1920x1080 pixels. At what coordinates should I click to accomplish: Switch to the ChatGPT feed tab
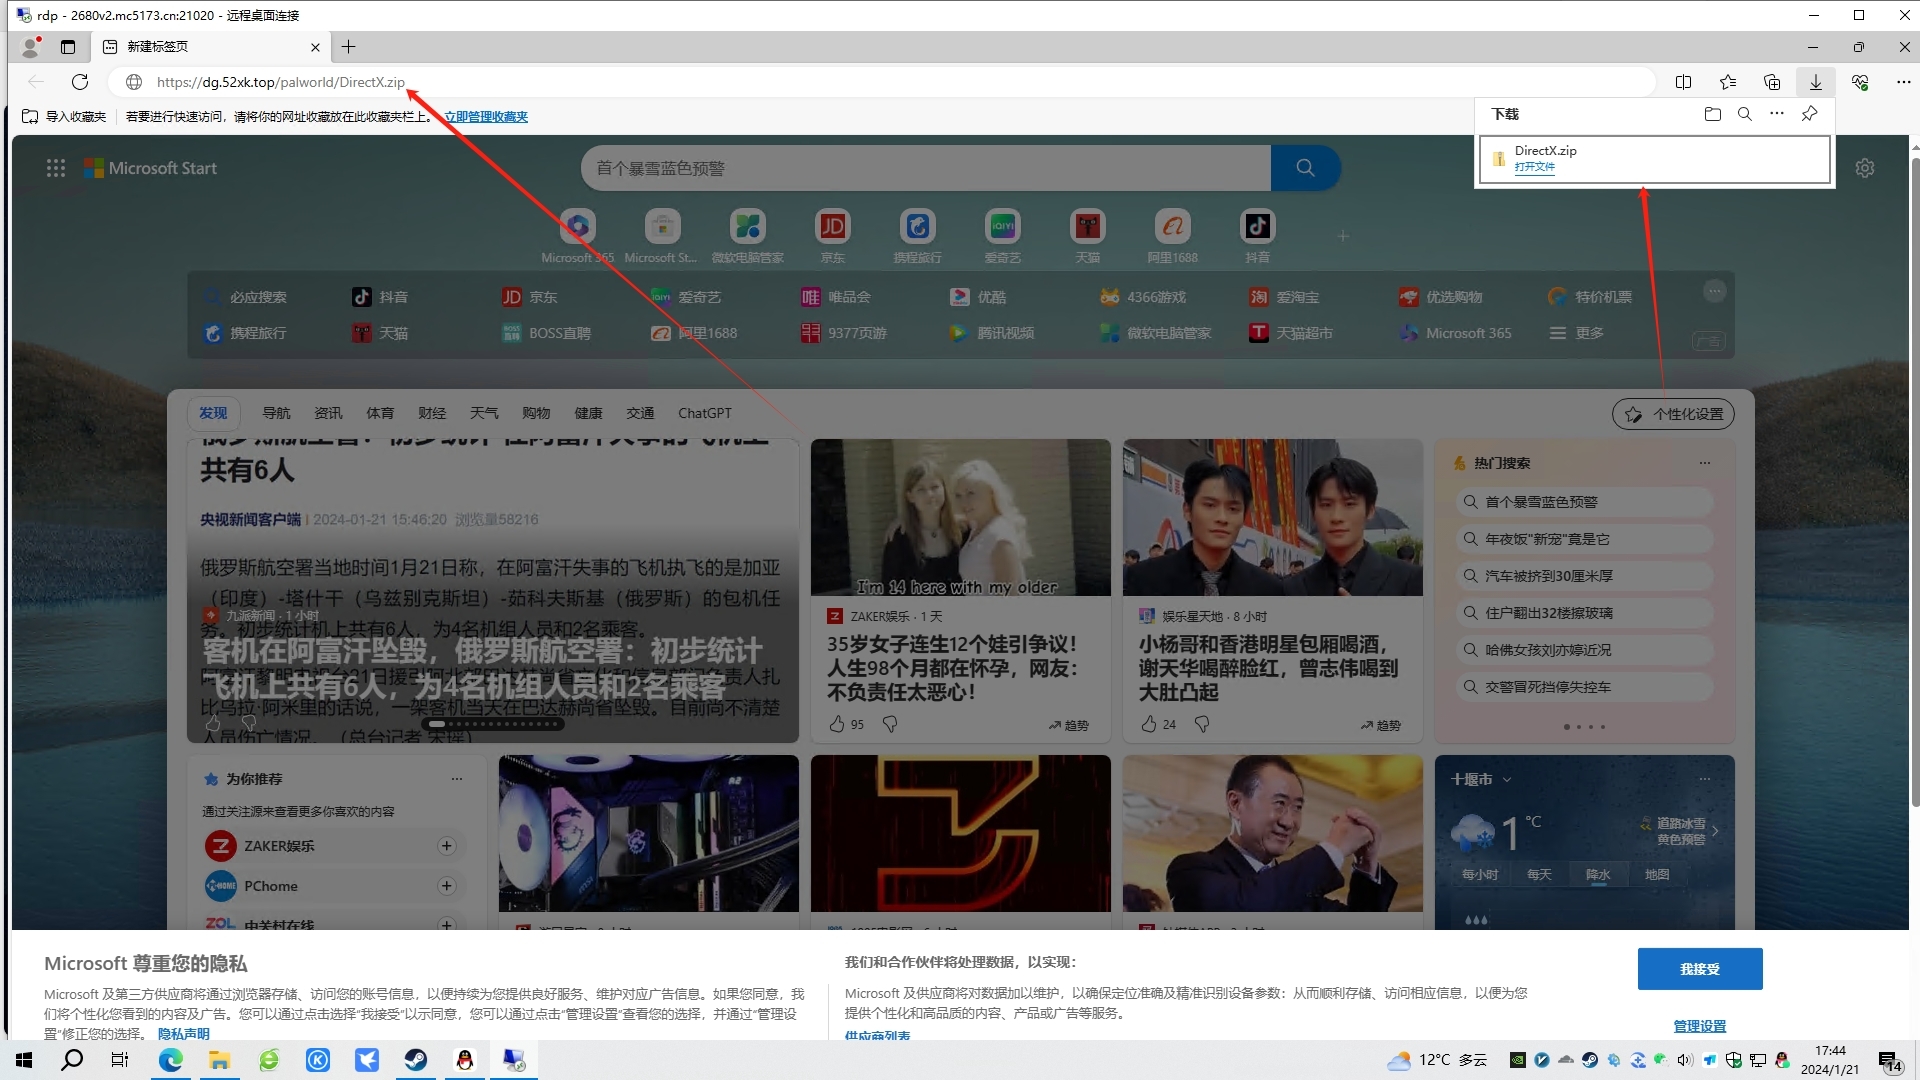click(704, 412)
